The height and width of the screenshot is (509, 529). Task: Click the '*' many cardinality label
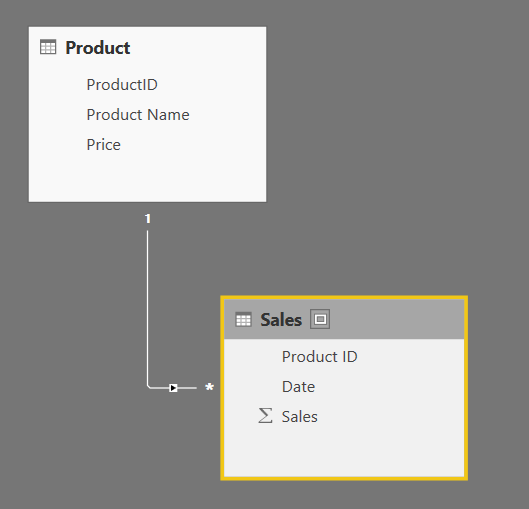click(x=210, y=388)
